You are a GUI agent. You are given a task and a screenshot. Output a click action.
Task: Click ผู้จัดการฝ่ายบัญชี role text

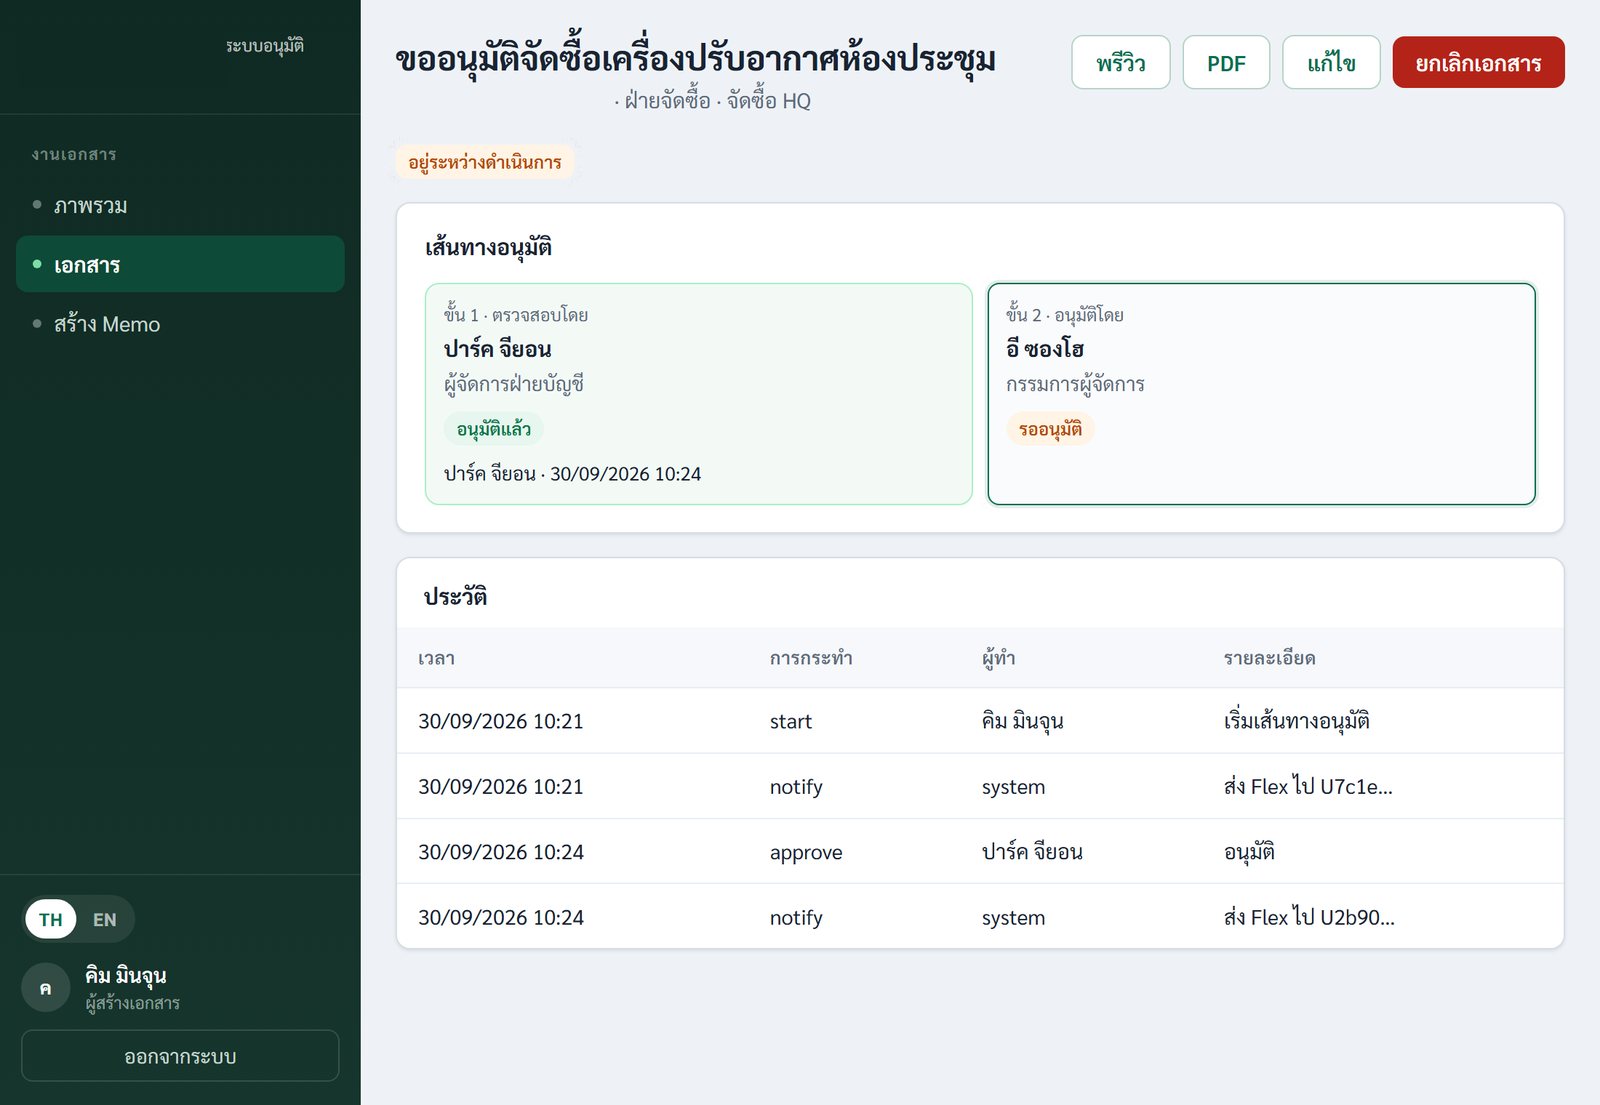coord(514,384)
